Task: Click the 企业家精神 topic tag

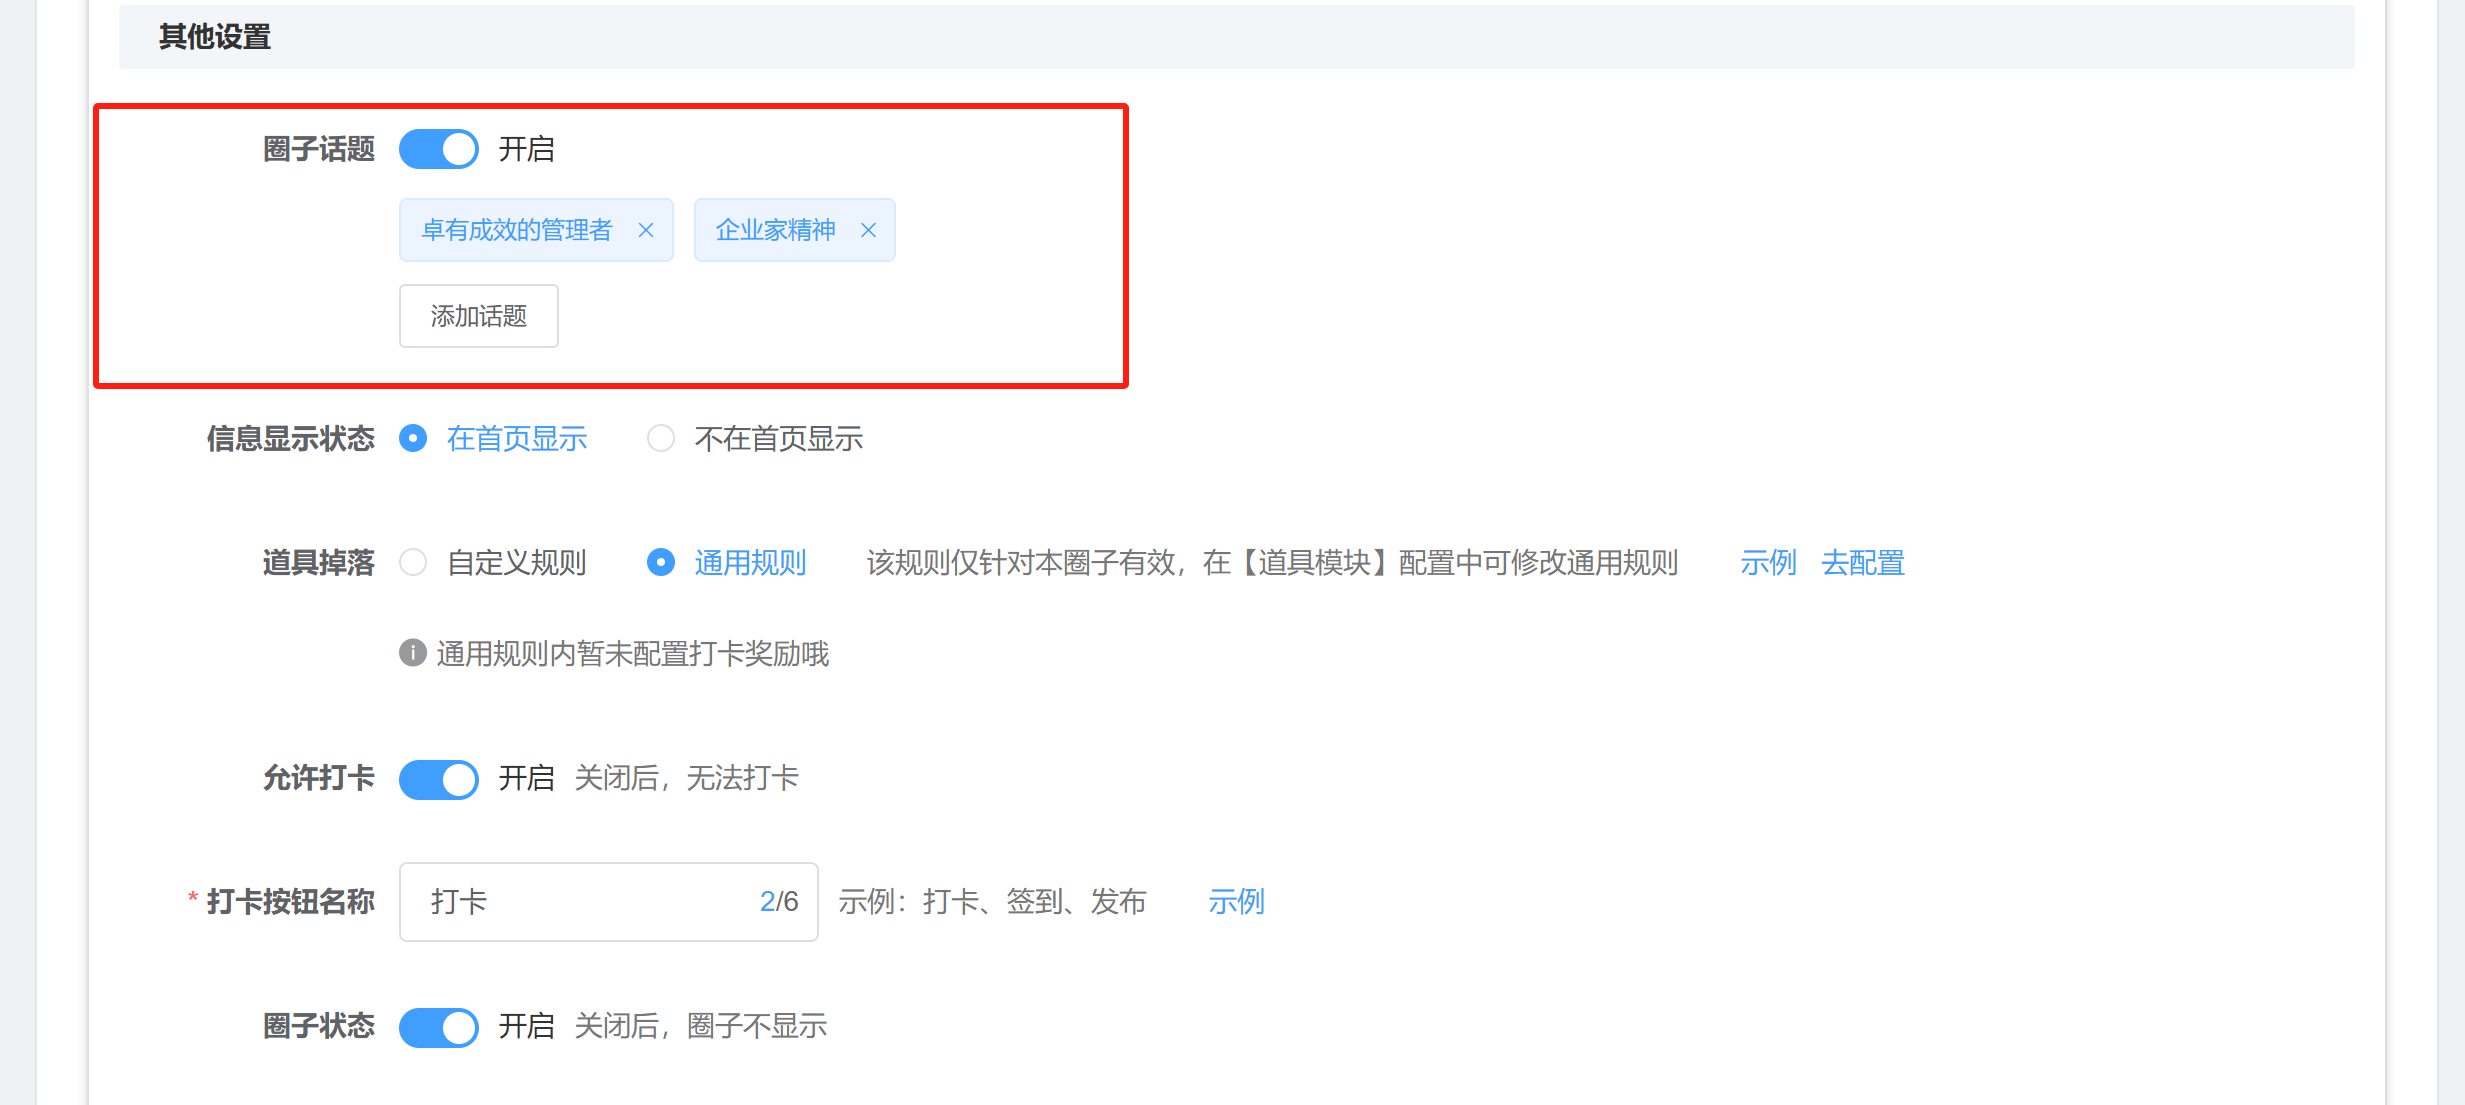Action: tap(775, 231)
